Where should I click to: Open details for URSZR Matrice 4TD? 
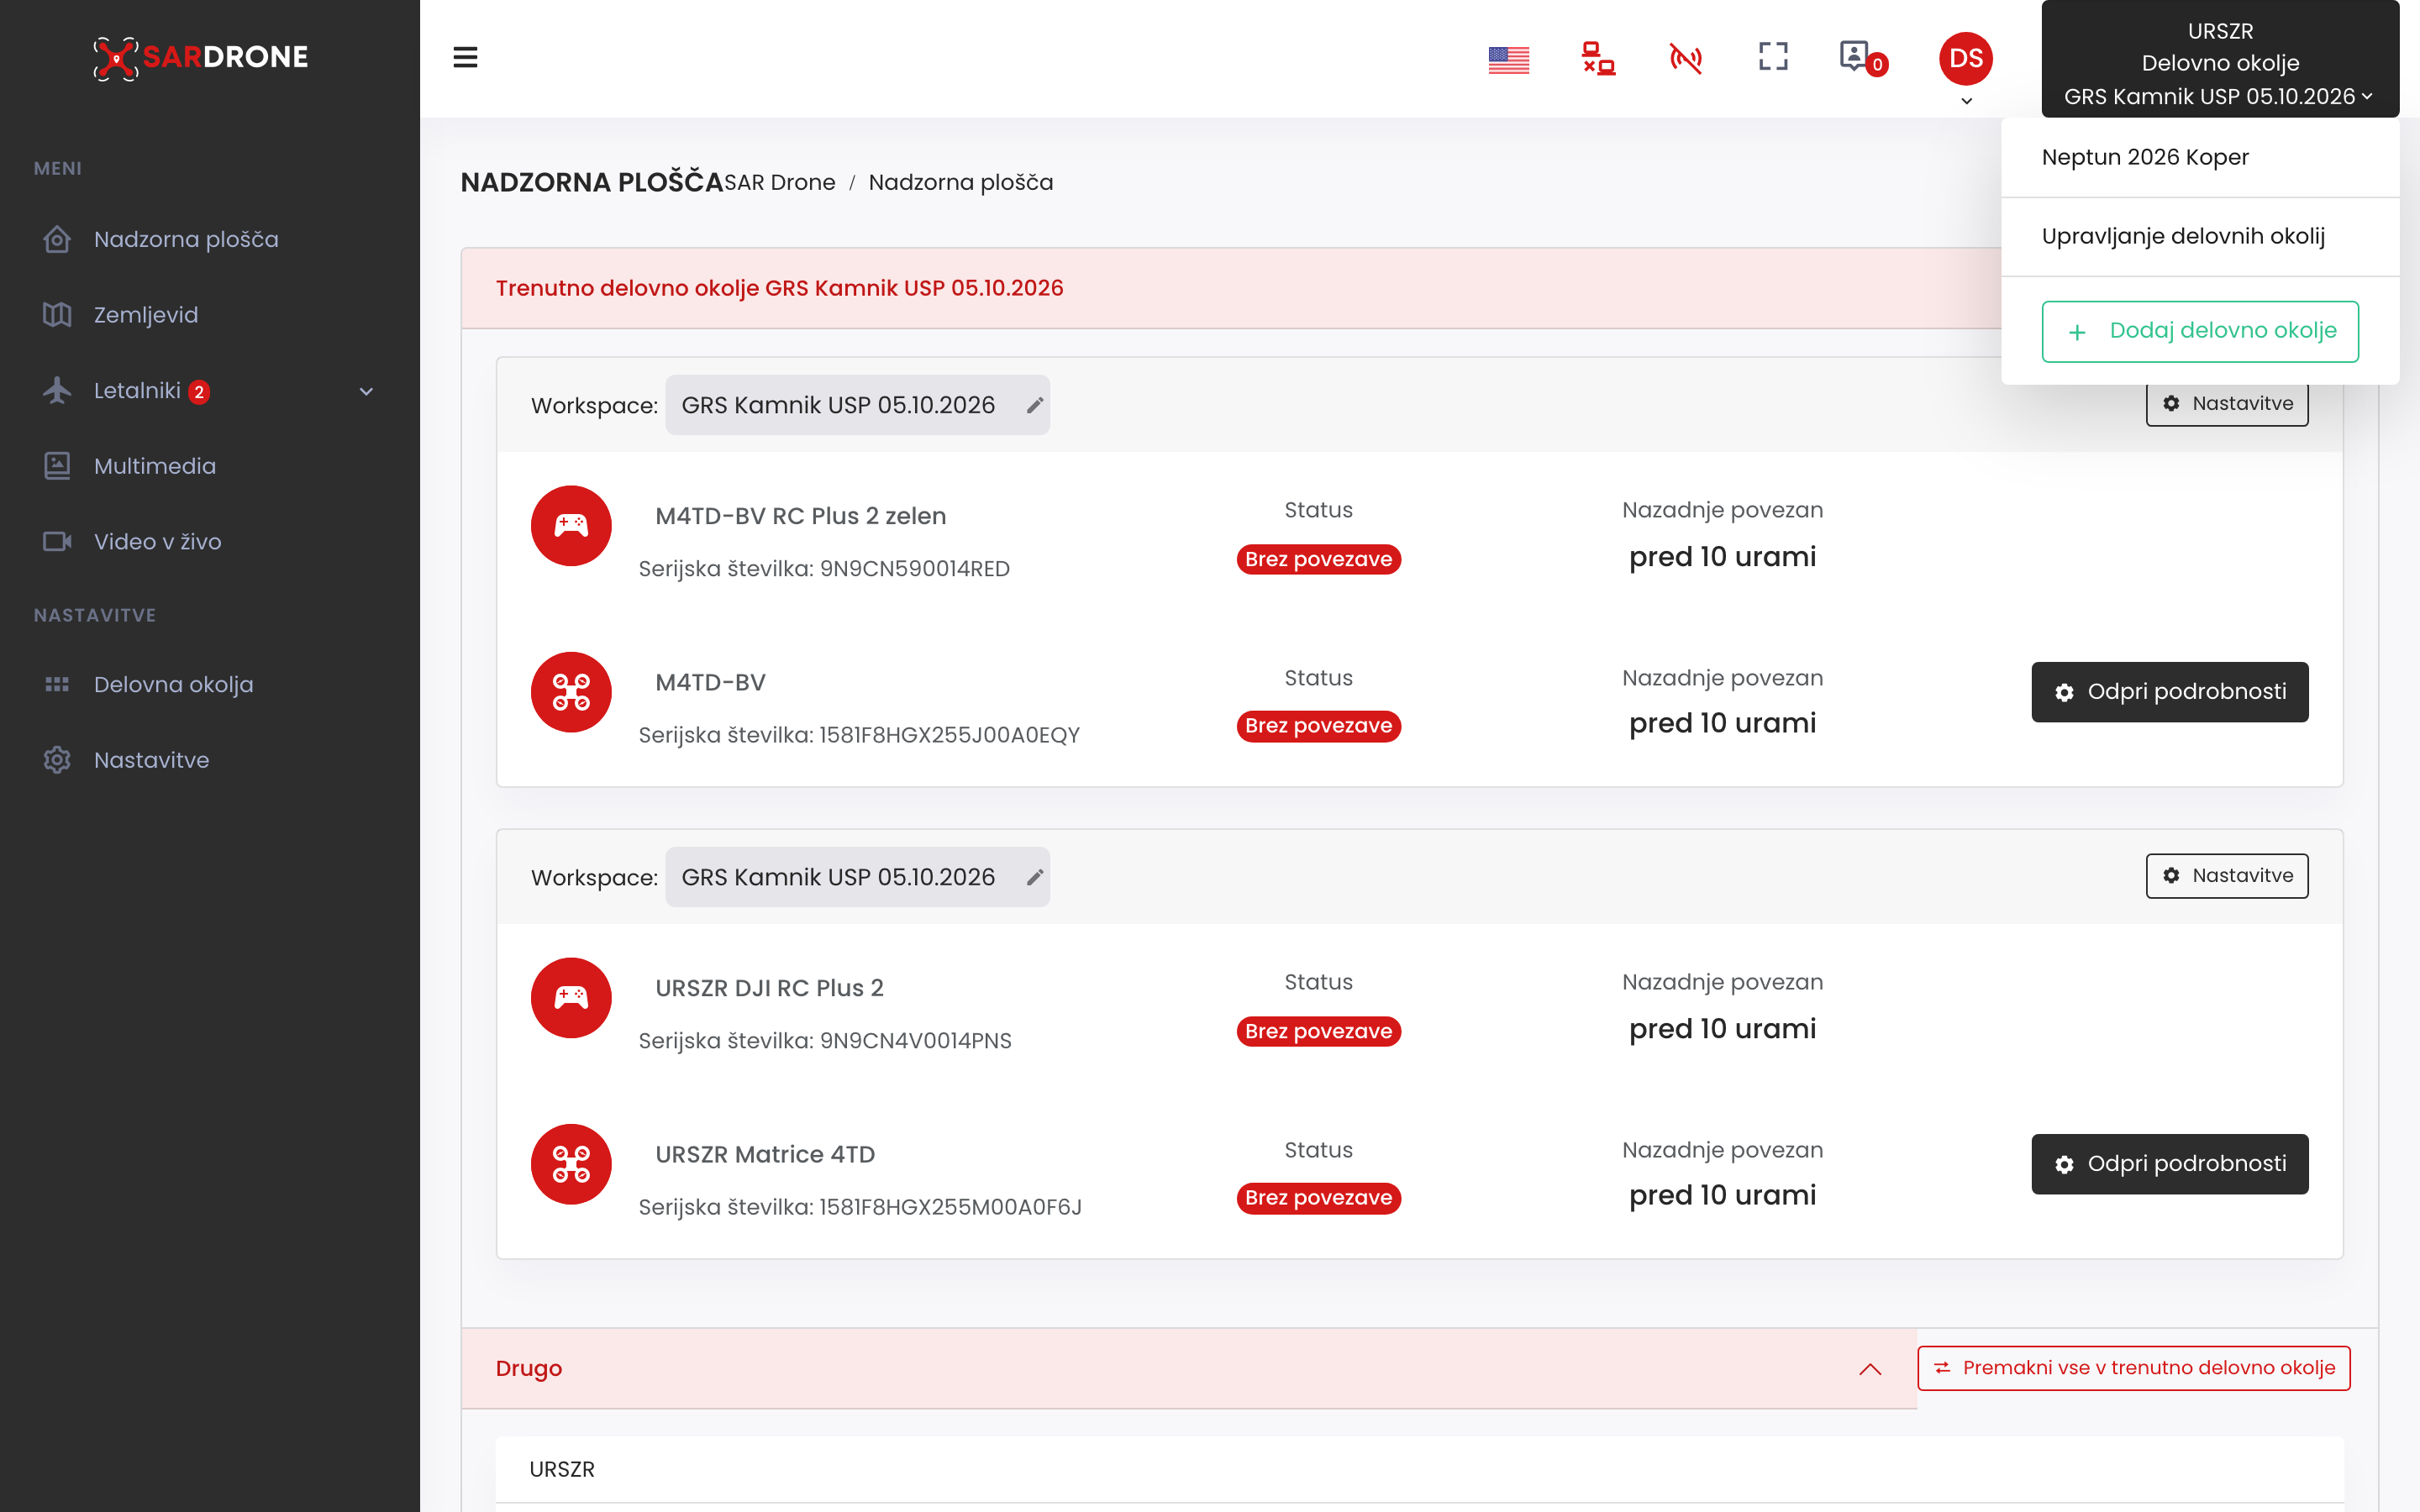coord(2170,1164)
